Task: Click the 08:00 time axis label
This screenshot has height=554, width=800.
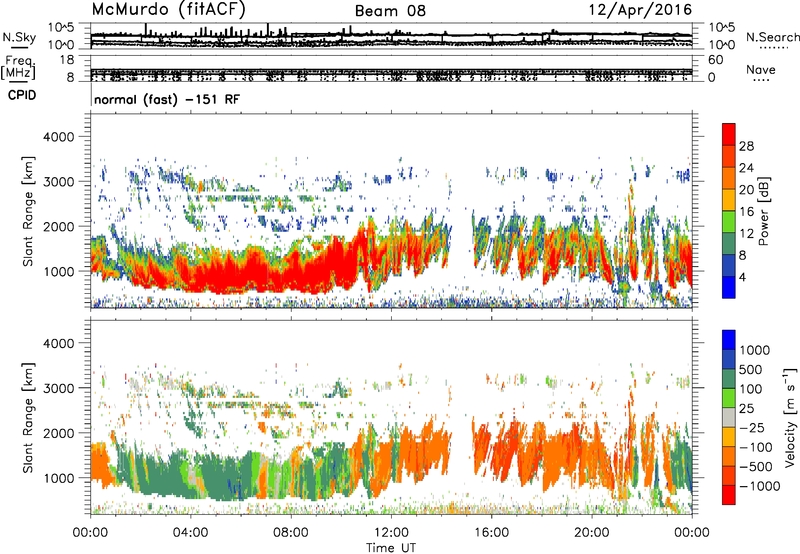Action: 290,533
